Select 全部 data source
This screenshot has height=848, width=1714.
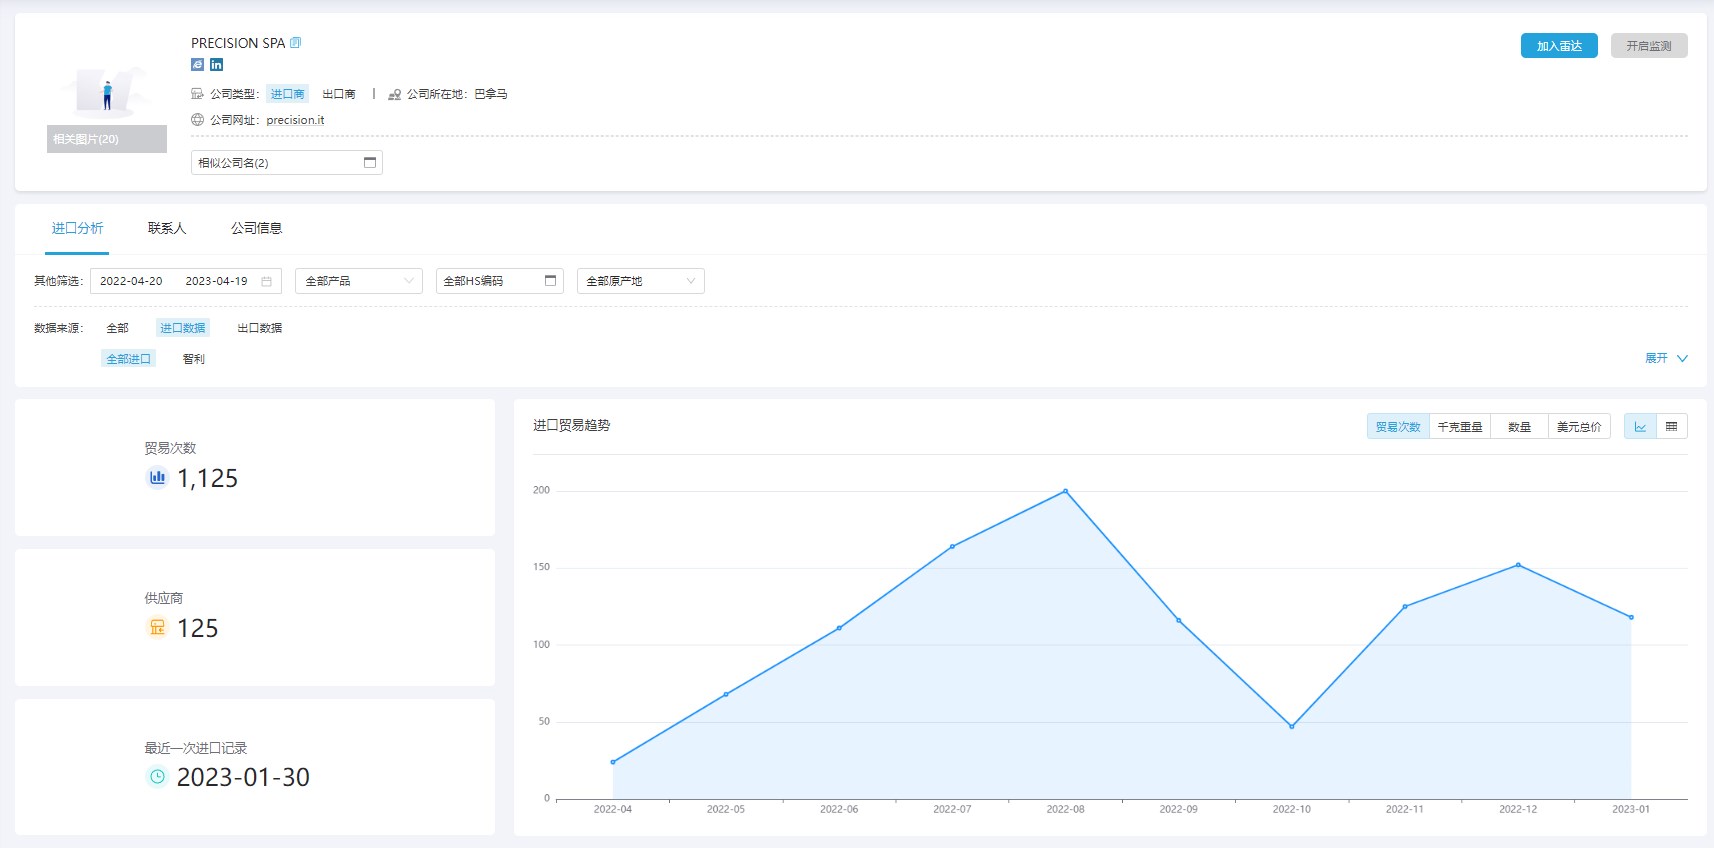click(118, 328)
